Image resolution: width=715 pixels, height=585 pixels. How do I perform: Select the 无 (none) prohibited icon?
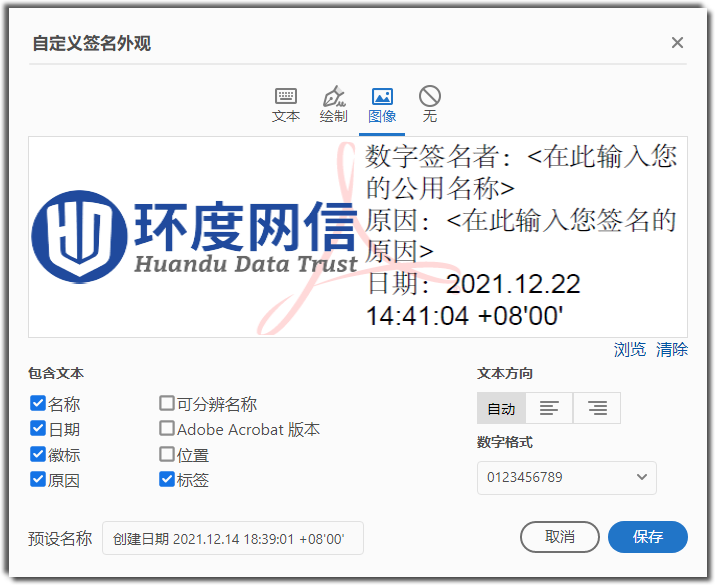(430, 104)
